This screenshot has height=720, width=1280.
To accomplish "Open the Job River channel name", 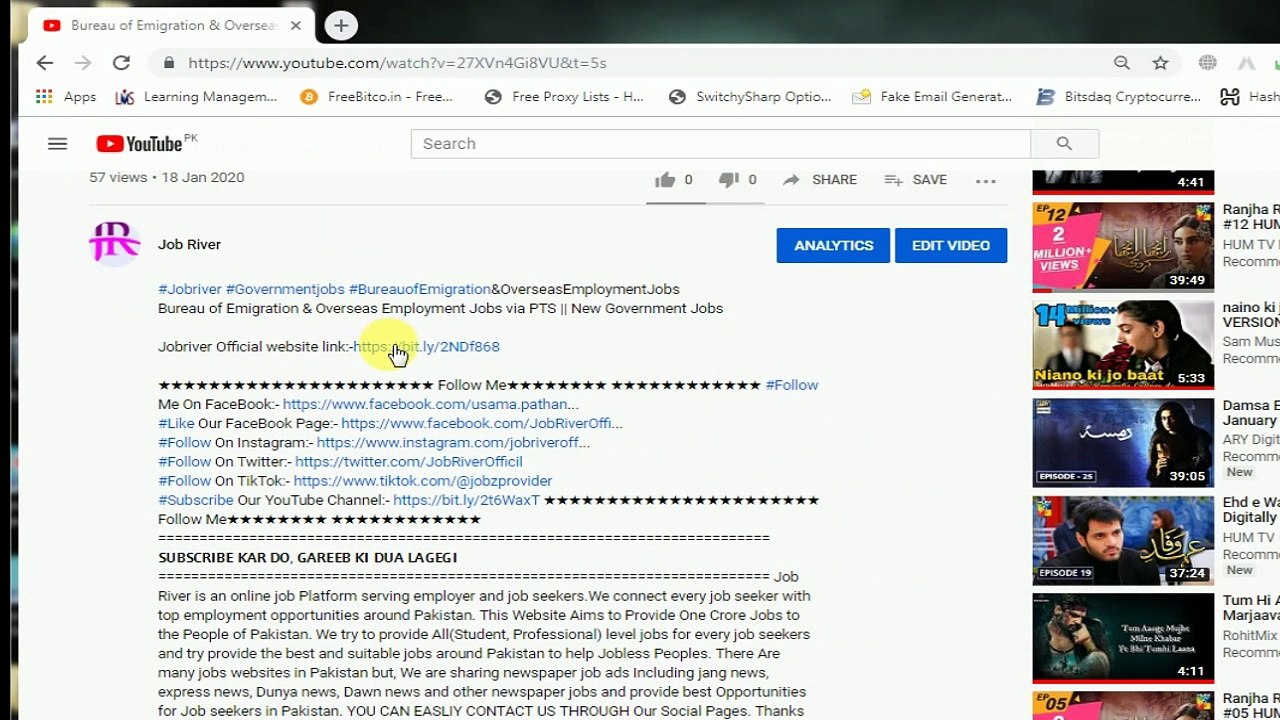I will (189, 244).
